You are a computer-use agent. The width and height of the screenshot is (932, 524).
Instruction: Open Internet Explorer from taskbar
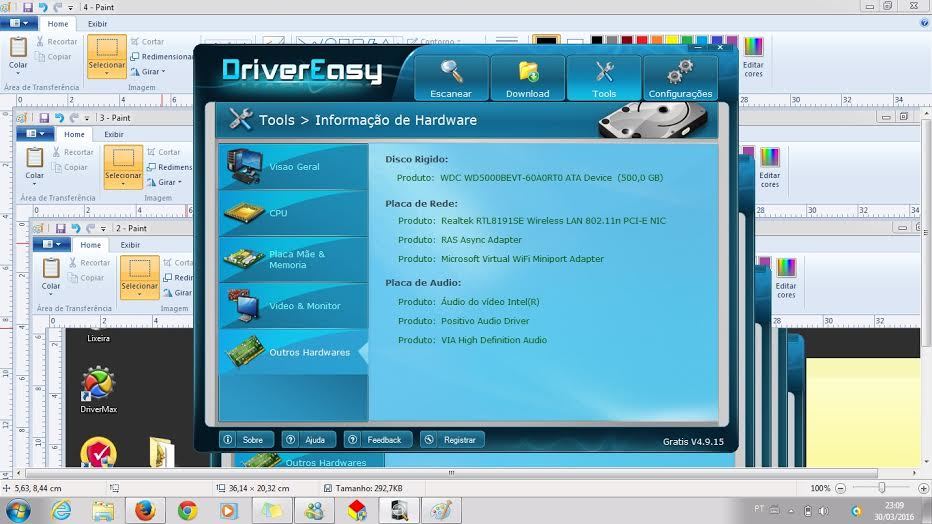[x=61, y=511]
